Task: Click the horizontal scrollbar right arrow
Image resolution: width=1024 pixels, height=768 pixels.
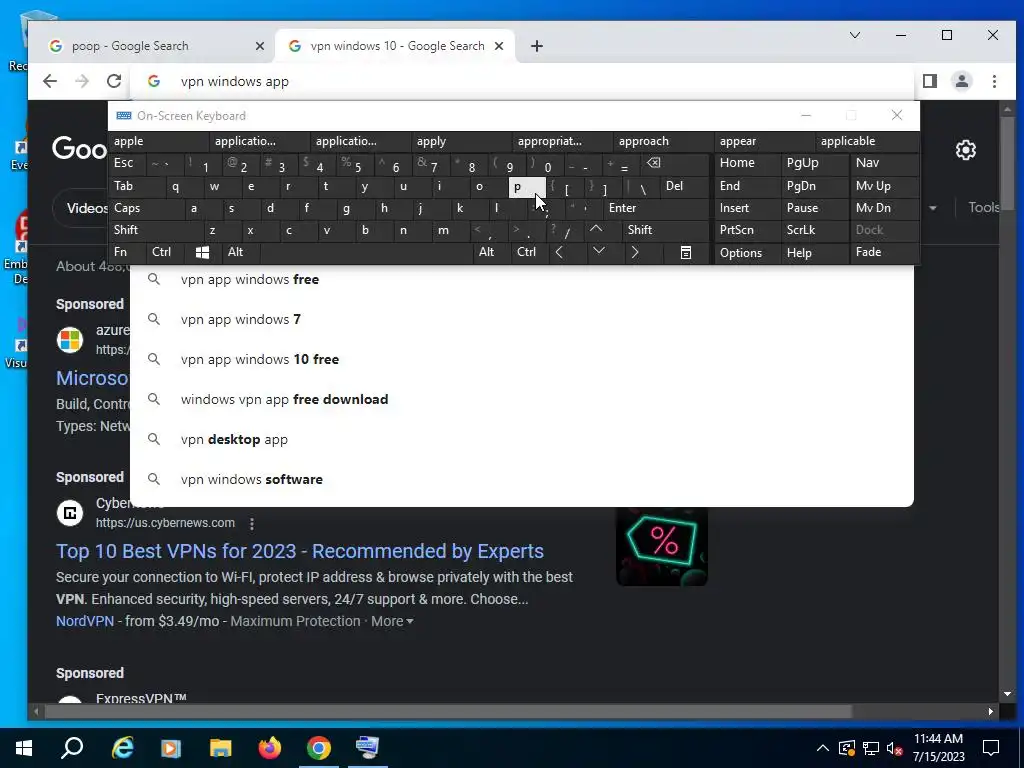Action: pos(991,711)
